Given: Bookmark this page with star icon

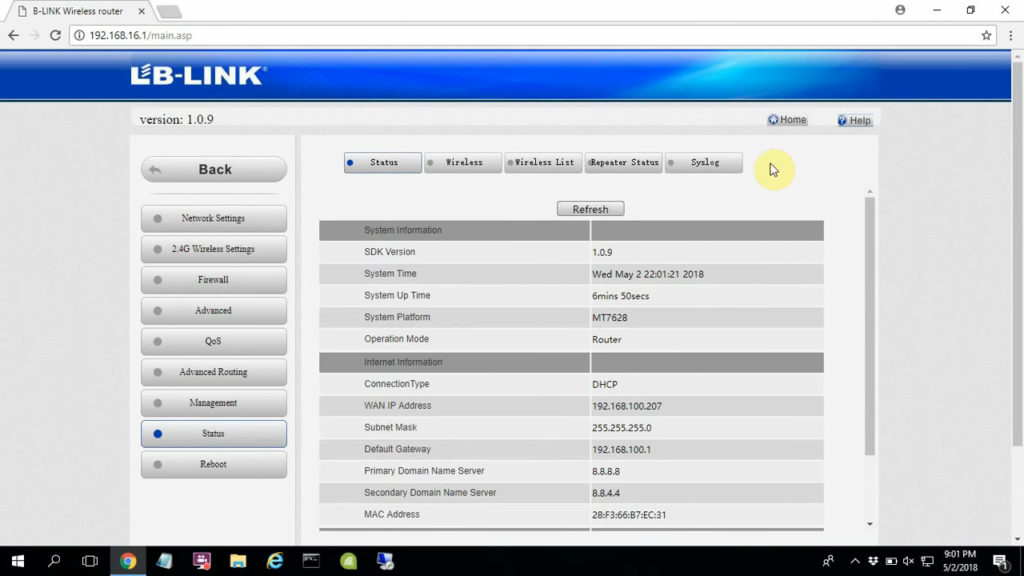Looking at the screenshot, I should (986, 35).
